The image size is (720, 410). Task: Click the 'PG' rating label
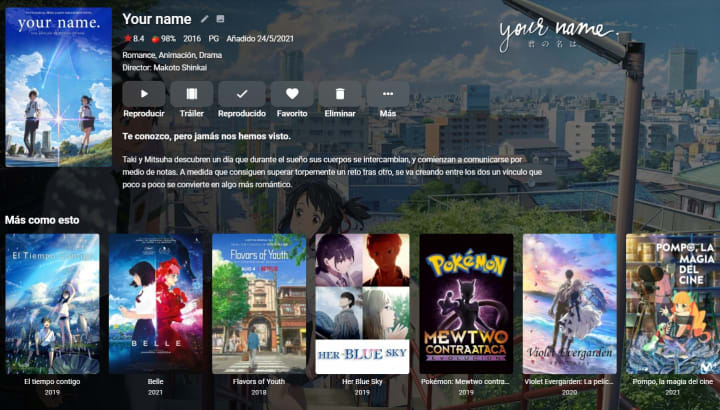[x=214, y=39]
